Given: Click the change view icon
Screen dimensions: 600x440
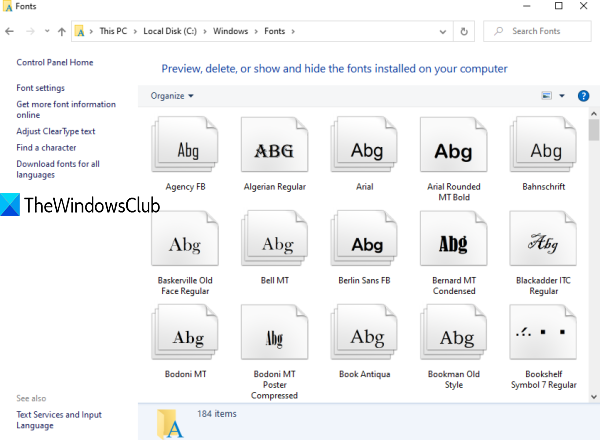Looking at the screenshot, I should 547,96.
